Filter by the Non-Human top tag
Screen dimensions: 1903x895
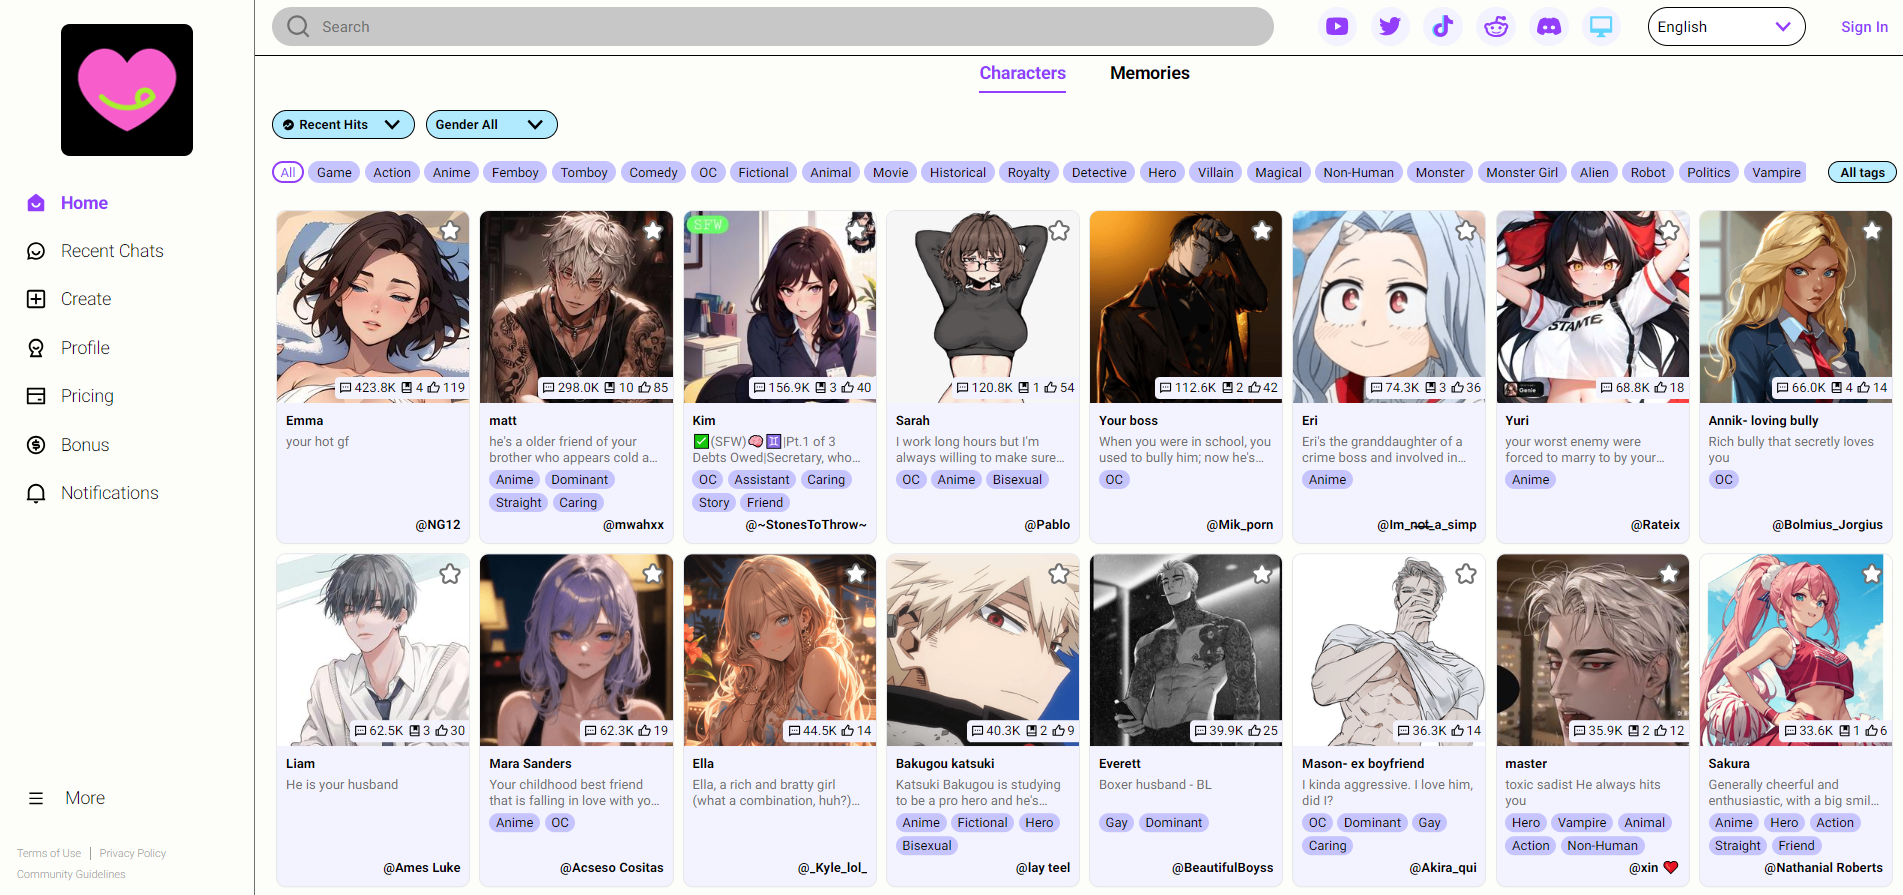[x=1358, y=172]
